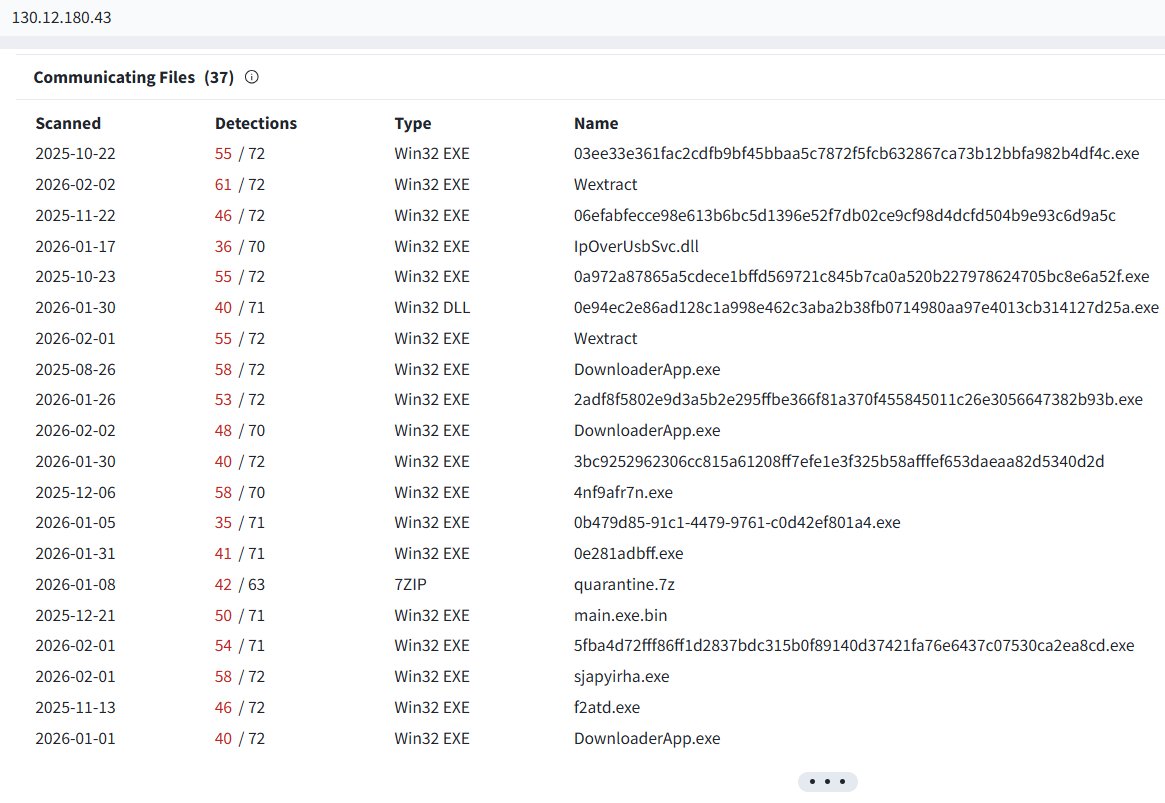Open DownloaderApp.exe scanned 2026-01-01
This screenshot has height=803, width=1165.
click(x=646, y=738)
